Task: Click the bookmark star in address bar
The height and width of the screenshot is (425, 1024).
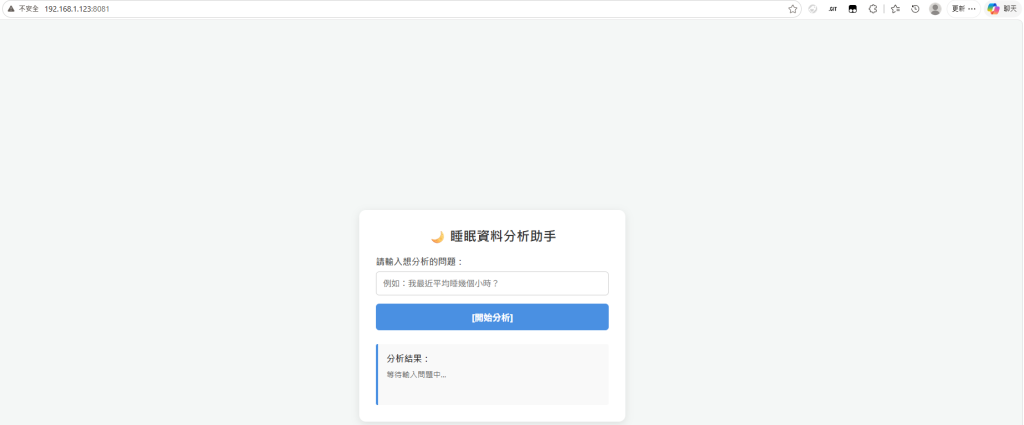Action: (792, 9)
